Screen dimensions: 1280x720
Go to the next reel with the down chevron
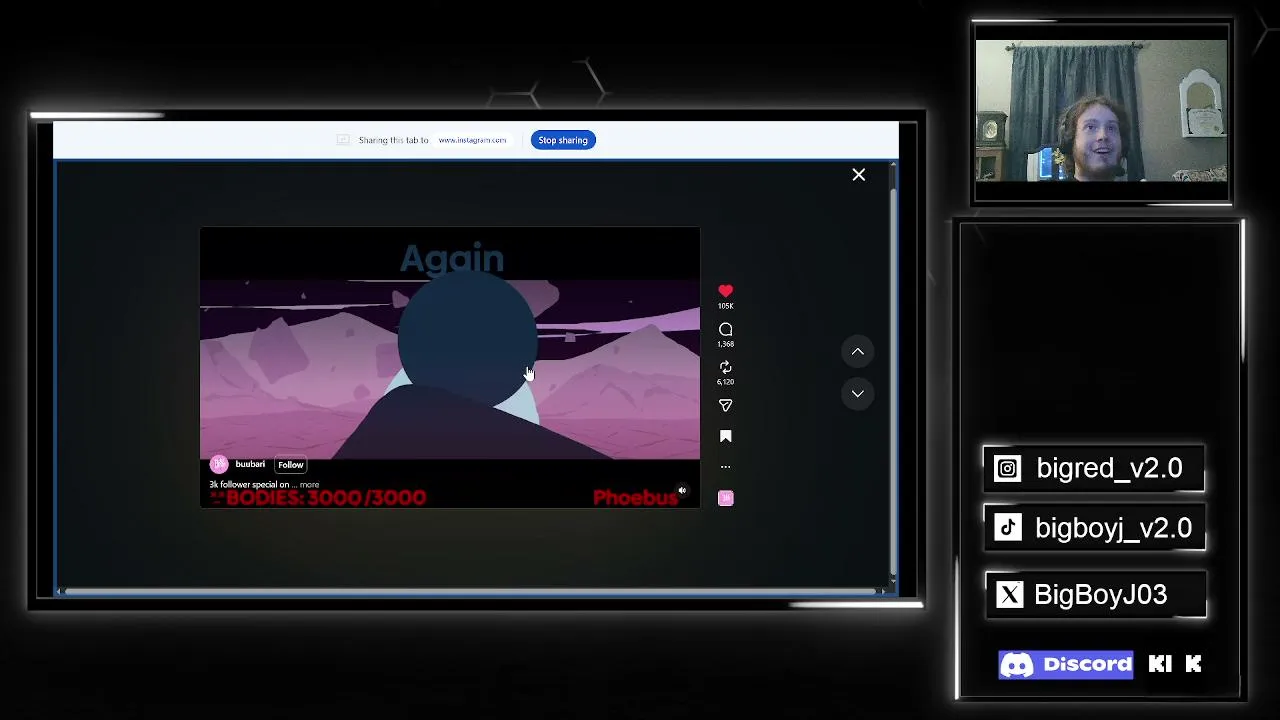857,394
